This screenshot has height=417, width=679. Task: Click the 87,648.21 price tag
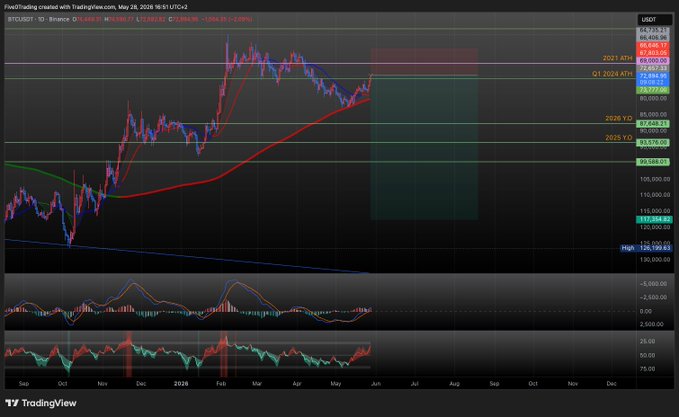[x=653, y=124]
